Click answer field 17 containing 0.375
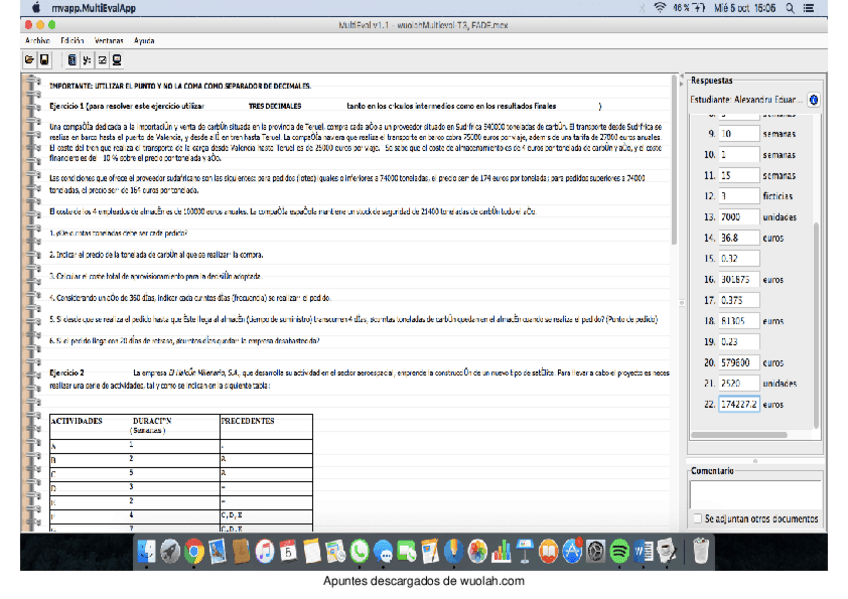Screen dimensions: 848x599 pos(739,300)
